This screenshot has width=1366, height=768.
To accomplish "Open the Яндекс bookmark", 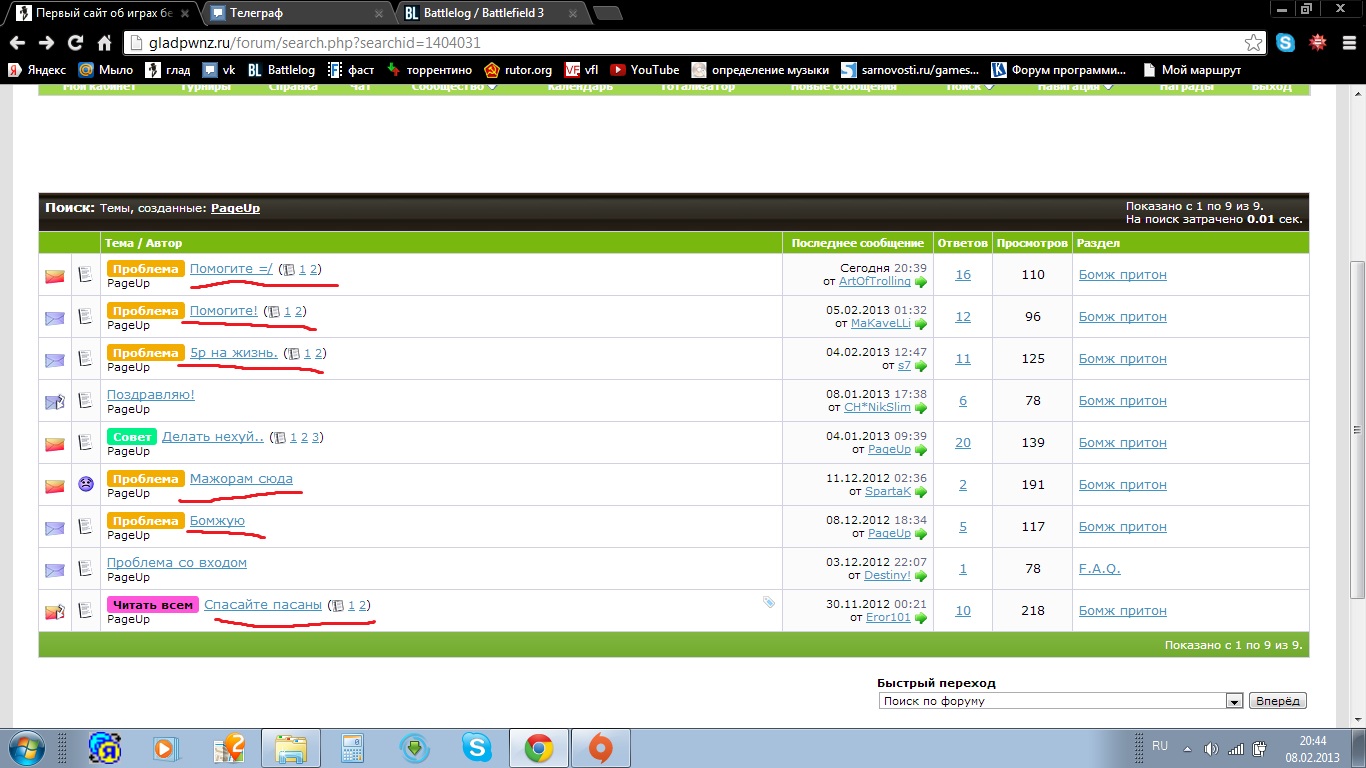I will (37, 70).
